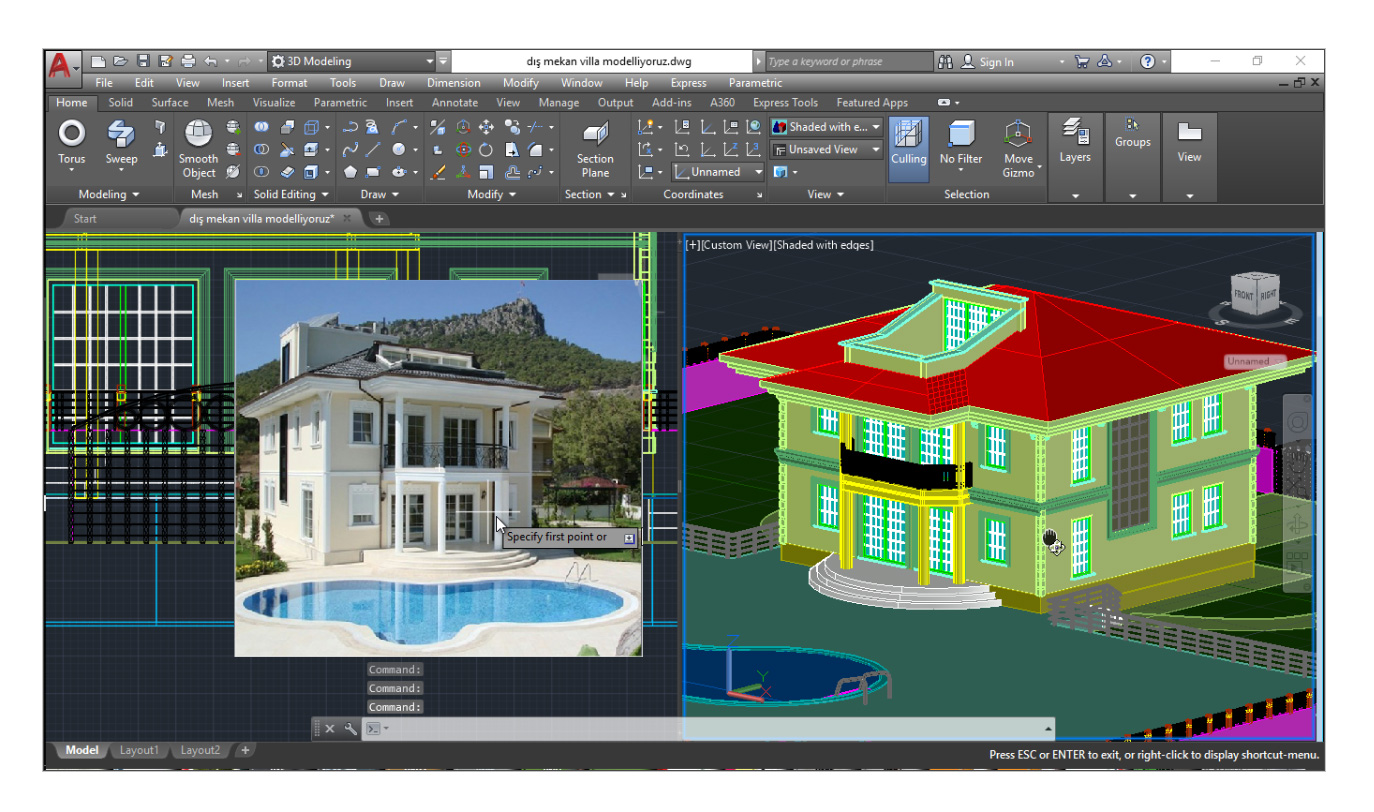The image size is (1374, 812).
Task: Select the Torus modeling tool
Action: tap(70, 140)
